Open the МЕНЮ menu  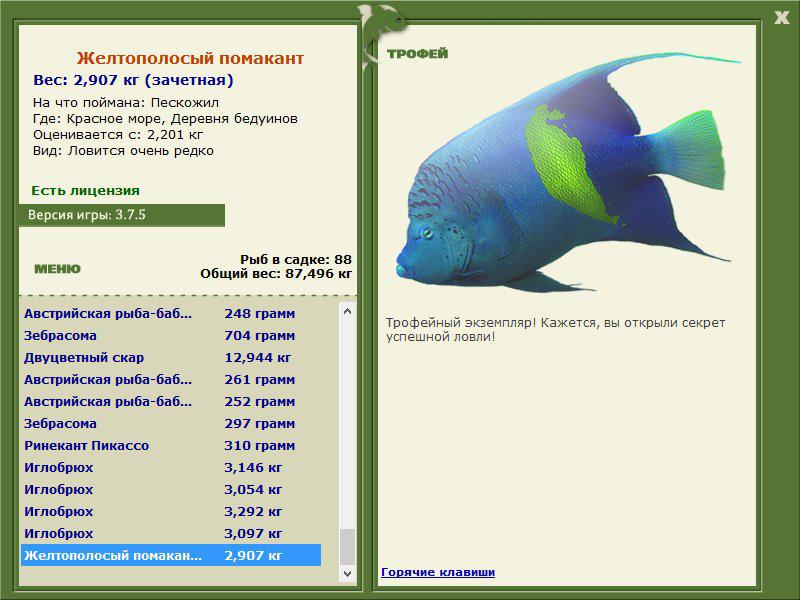click(57, 269)
